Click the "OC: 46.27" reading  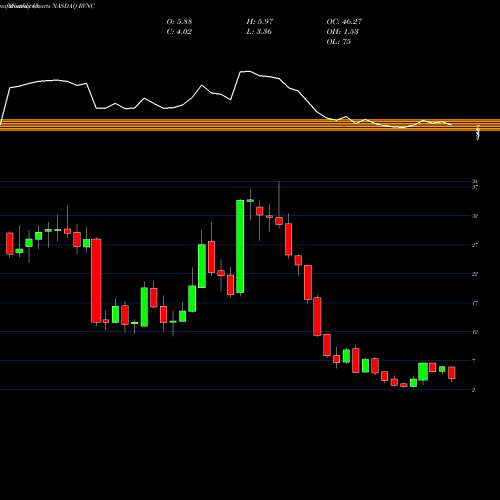click(344, 22)
